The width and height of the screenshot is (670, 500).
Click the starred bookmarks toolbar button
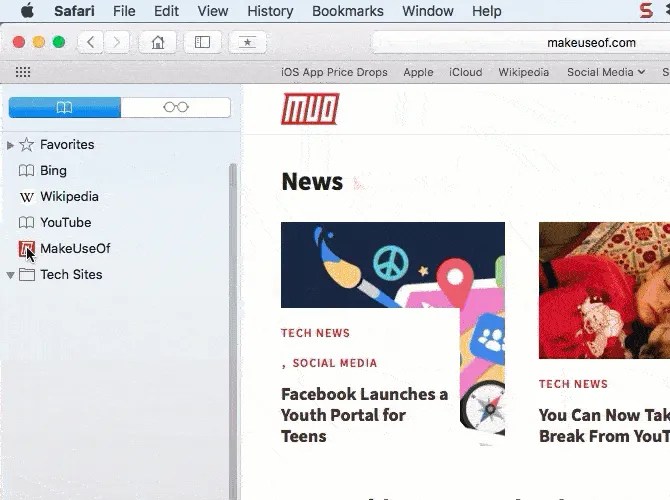click(247, 42)
